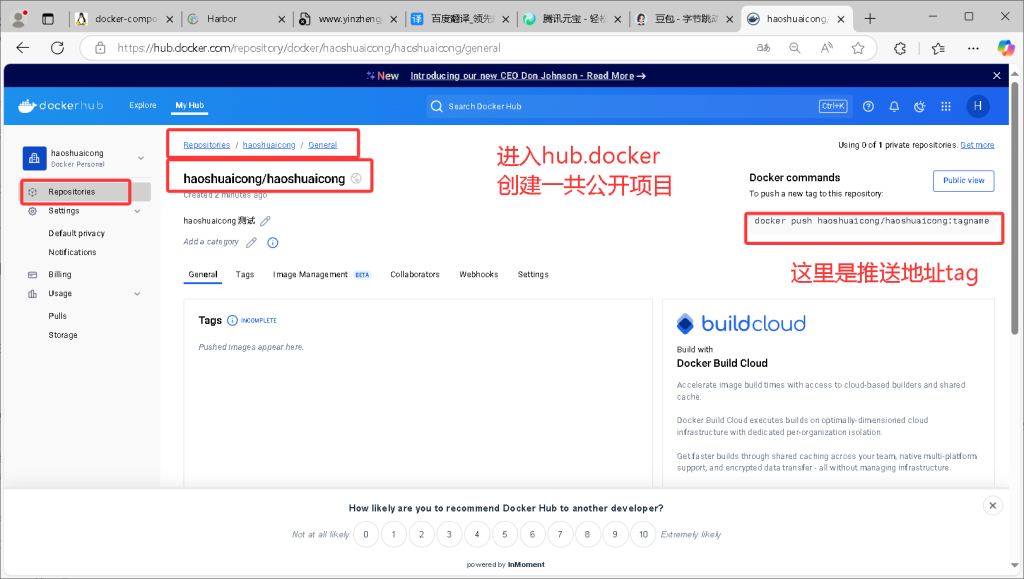Click the category info icon
The width and height of the screenshot is (1024, 579).
point(272,242)
